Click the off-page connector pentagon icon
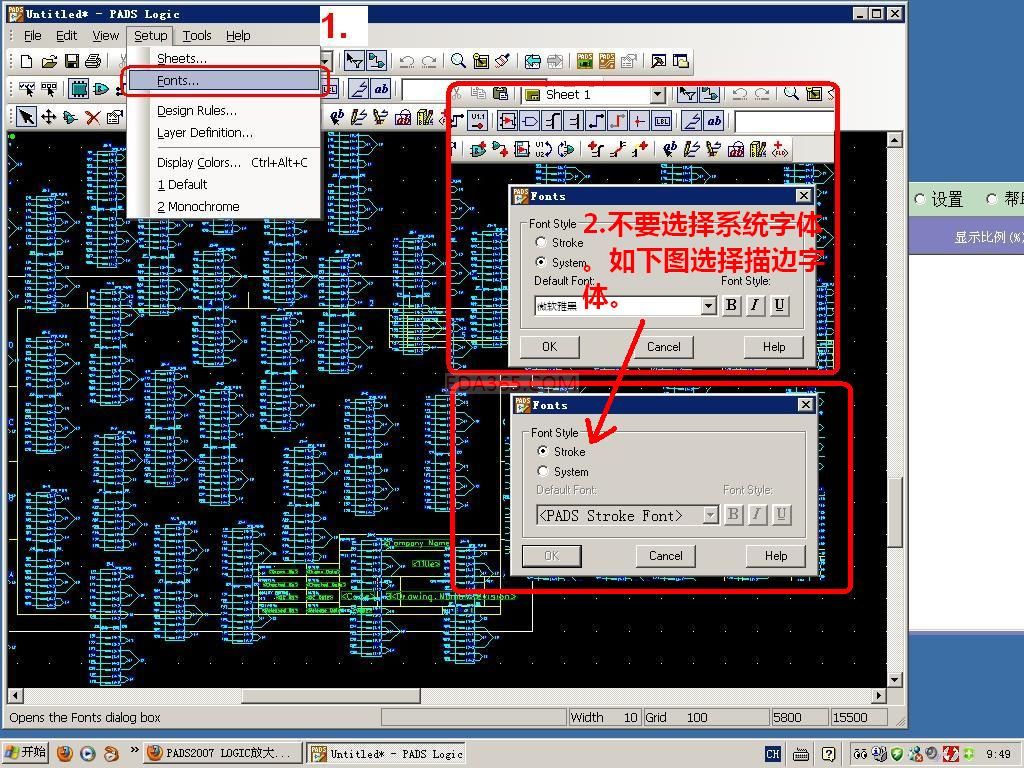Viewport: 1024px width, 768px height. (x=530, y=121)
